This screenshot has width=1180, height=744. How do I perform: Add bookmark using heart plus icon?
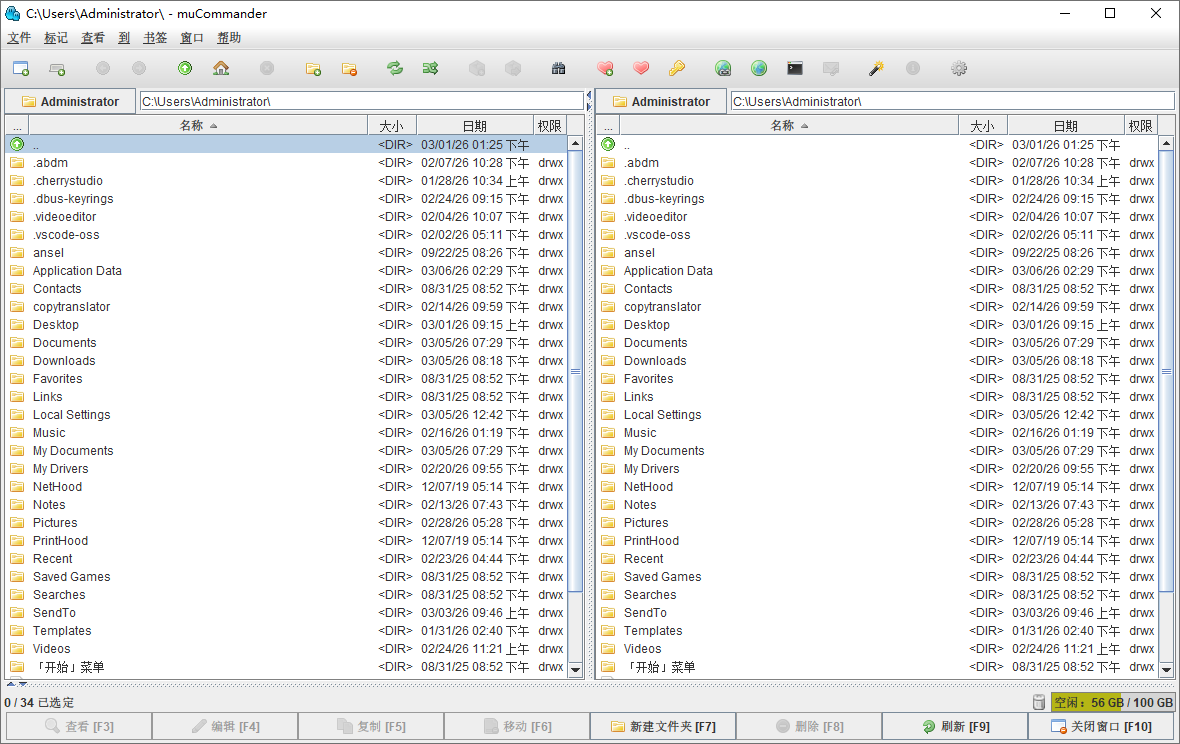click(x=605, y=68)
